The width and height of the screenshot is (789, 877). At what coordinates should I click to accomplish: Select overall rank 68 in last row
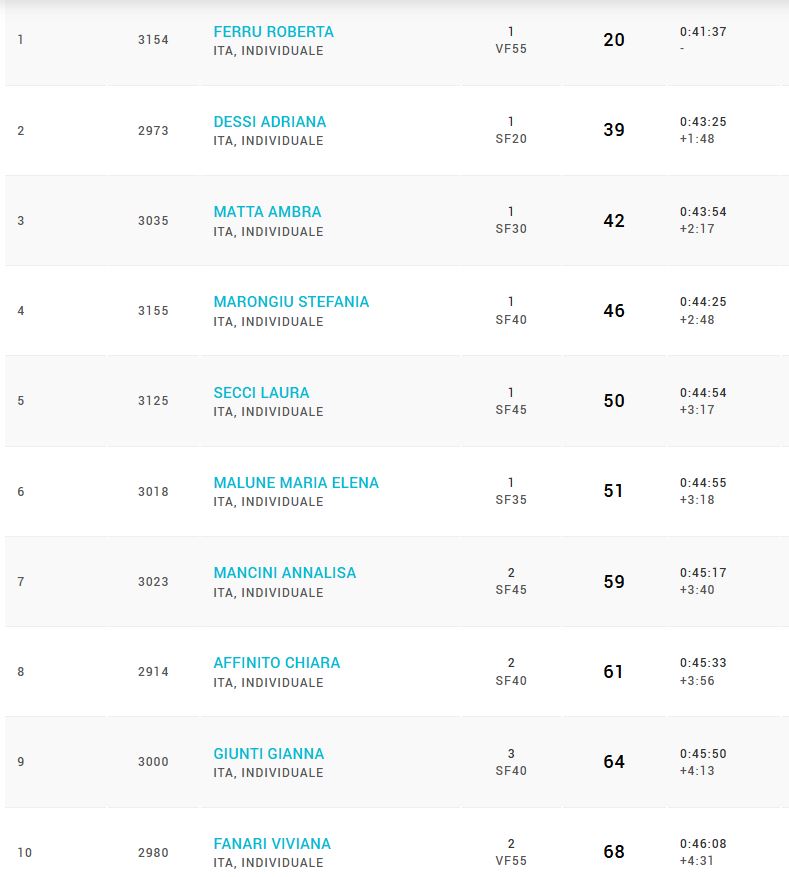pyautogui.click(x=614, y=852)
